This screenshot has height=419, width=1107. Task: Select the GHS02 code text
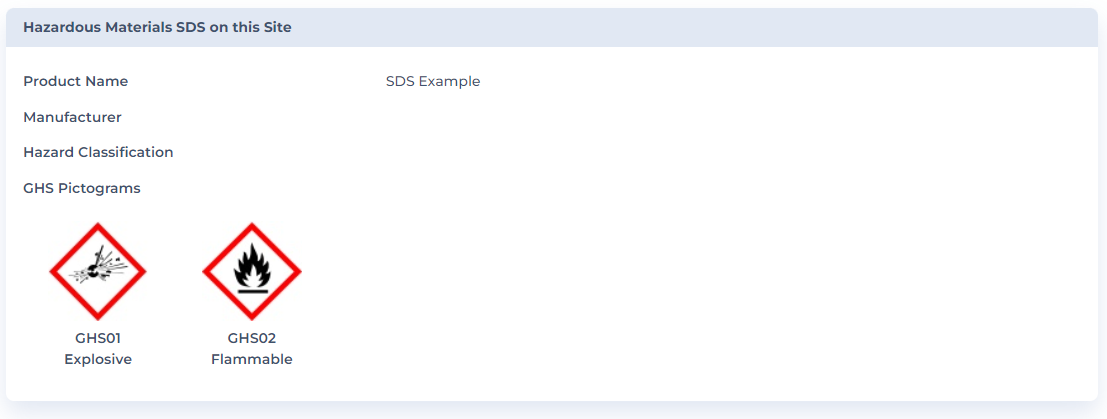click(251, 338)
